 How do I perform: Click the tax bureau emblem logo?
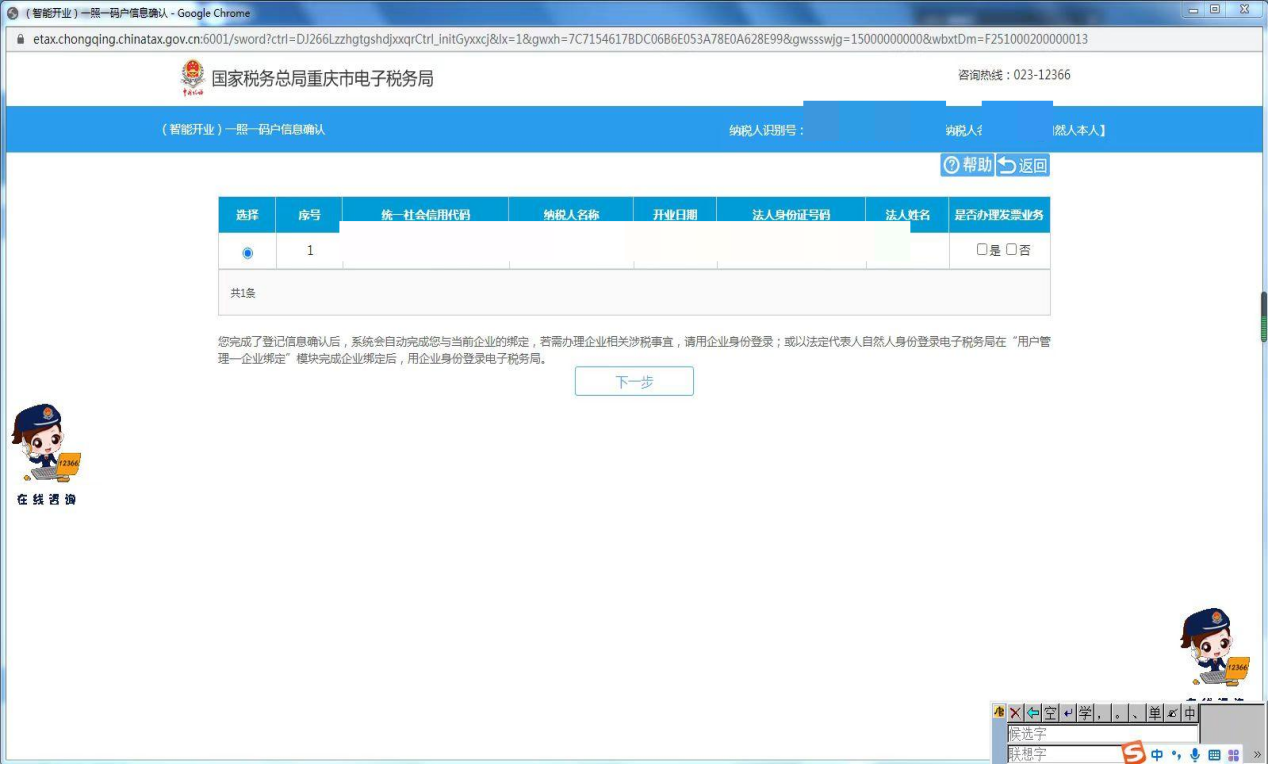[x=192, y=78]
